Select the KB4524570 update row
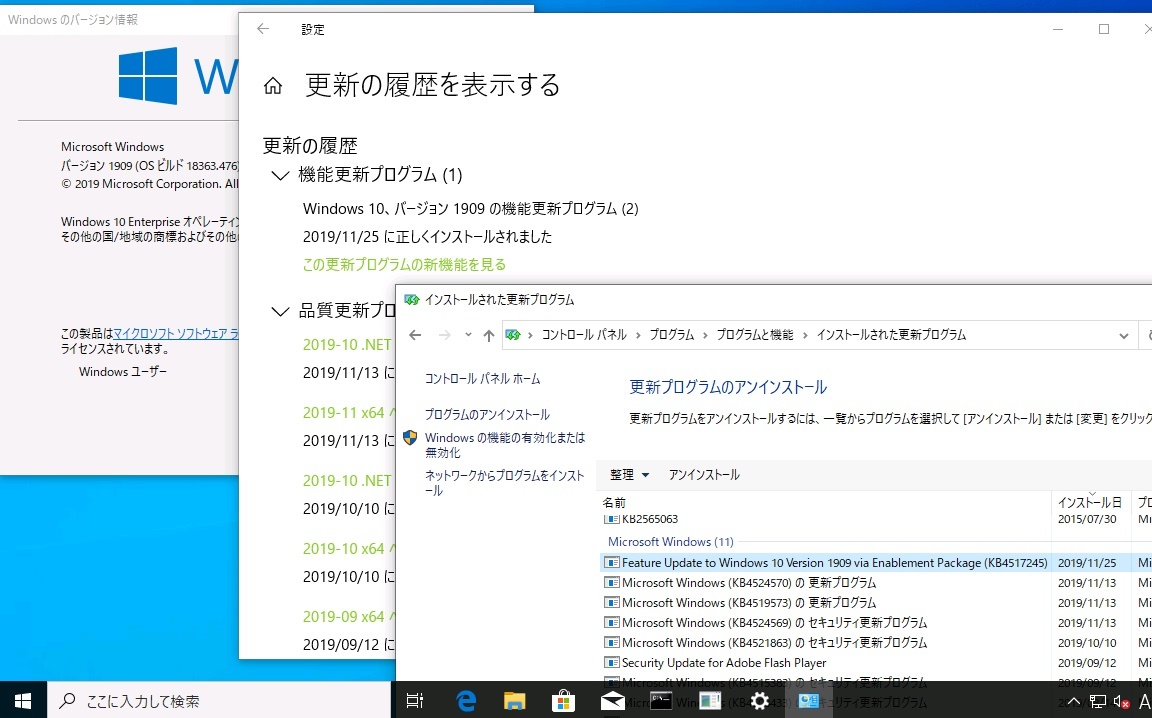The height and width of the screenshot is (718, 1152). tap(874, 583)
